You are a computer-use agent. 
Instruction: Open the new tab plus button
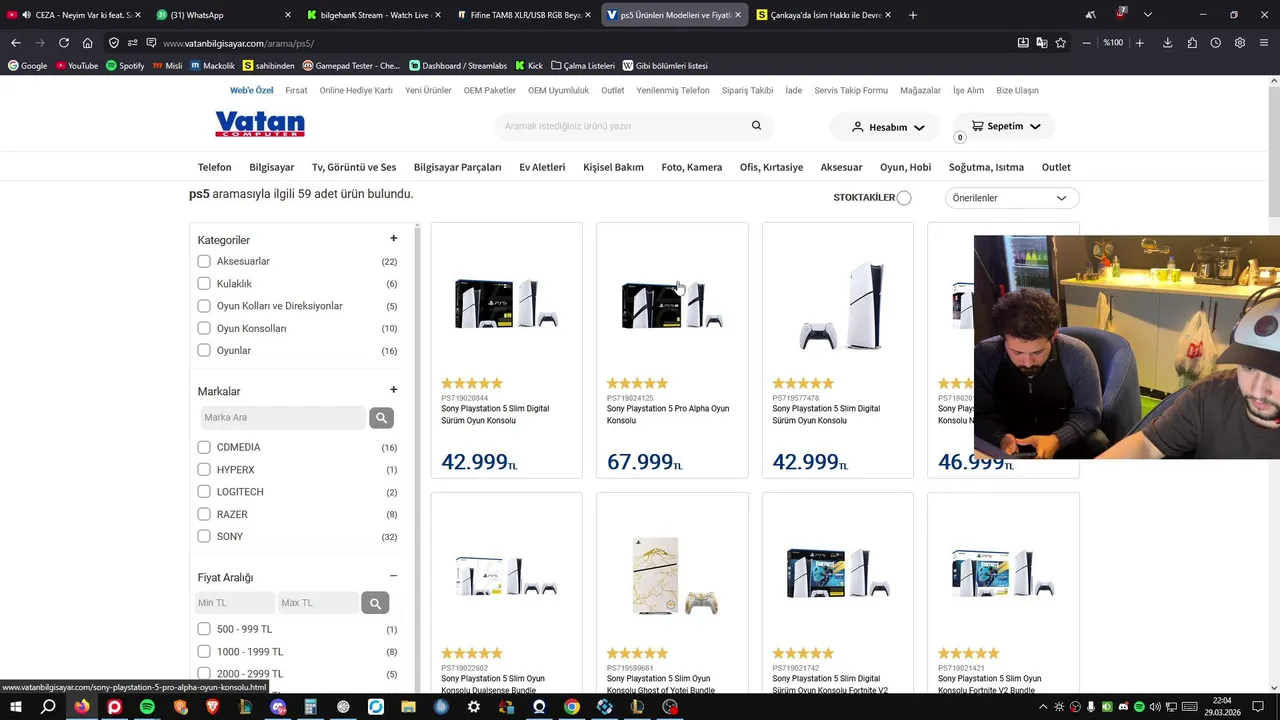[913, 15]
